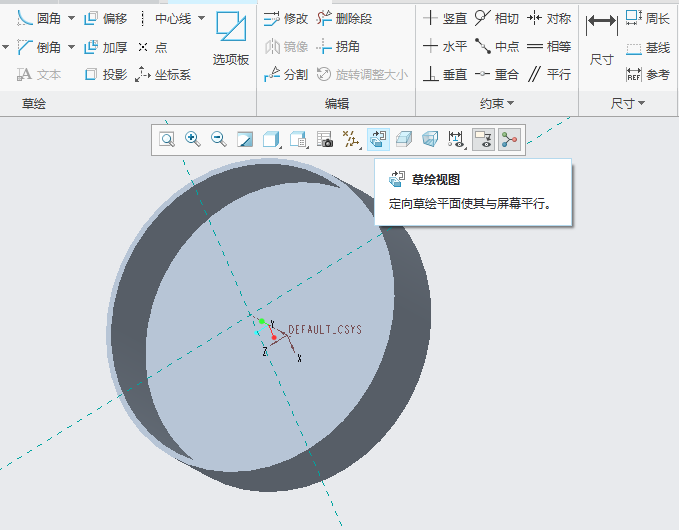Click the 草绘 group label
This screenshot has width=679, height=530.
[x=34, y=103]
